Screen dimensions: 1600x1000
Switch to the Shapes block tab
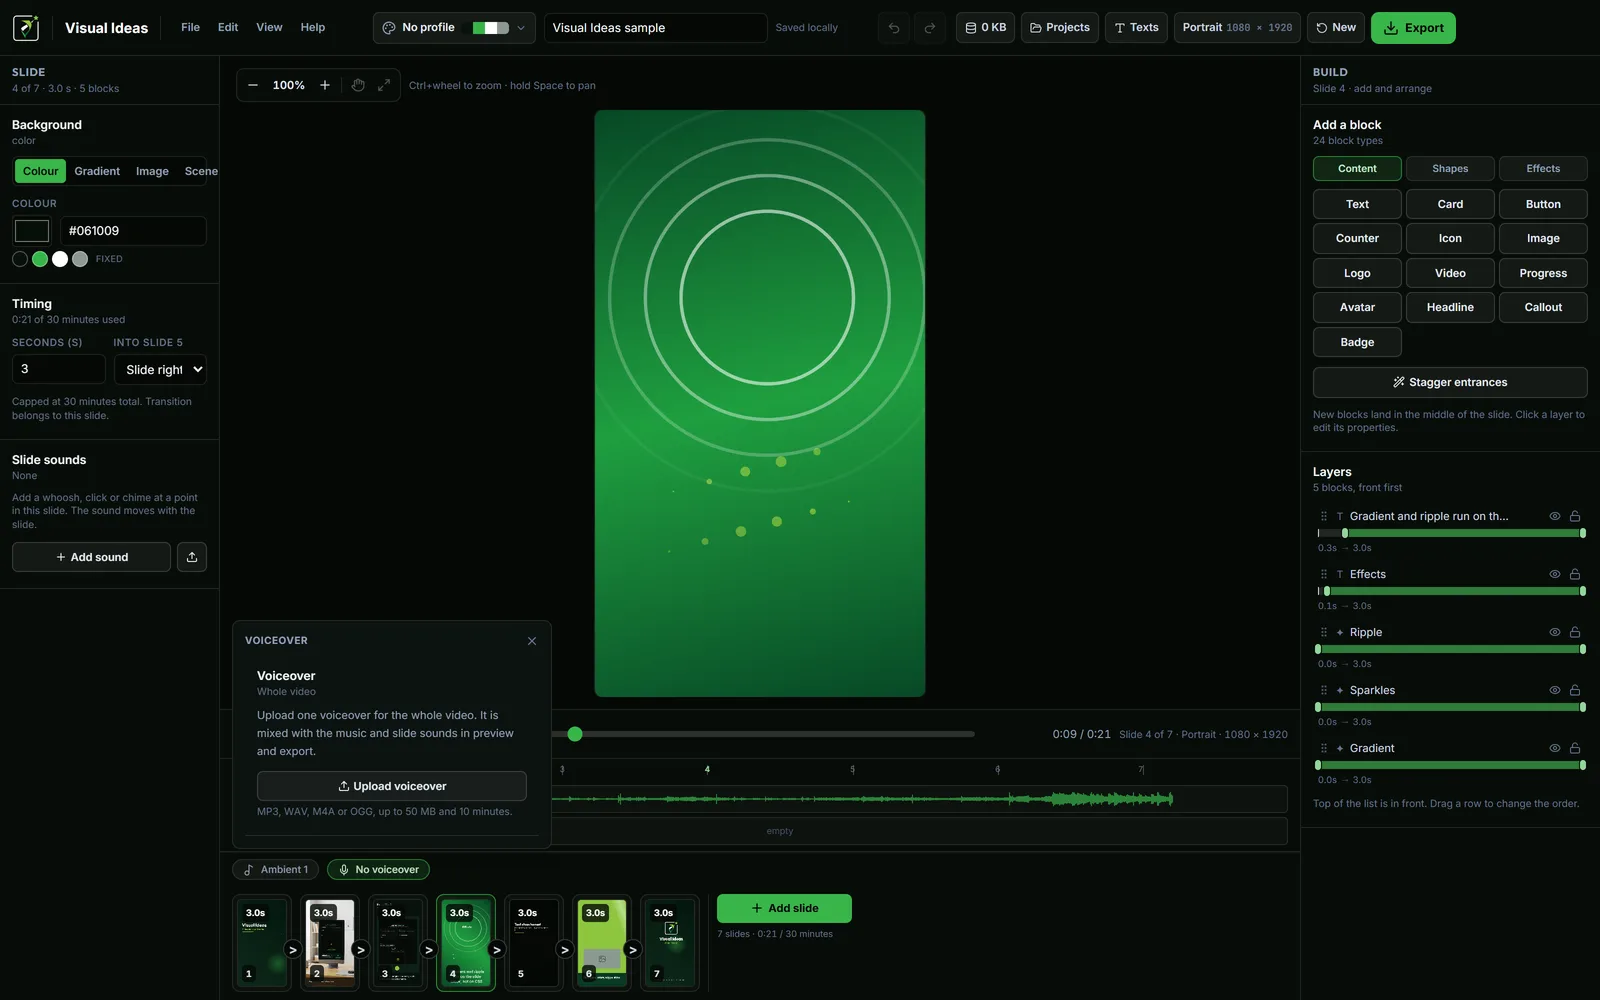click(1450, 169)
